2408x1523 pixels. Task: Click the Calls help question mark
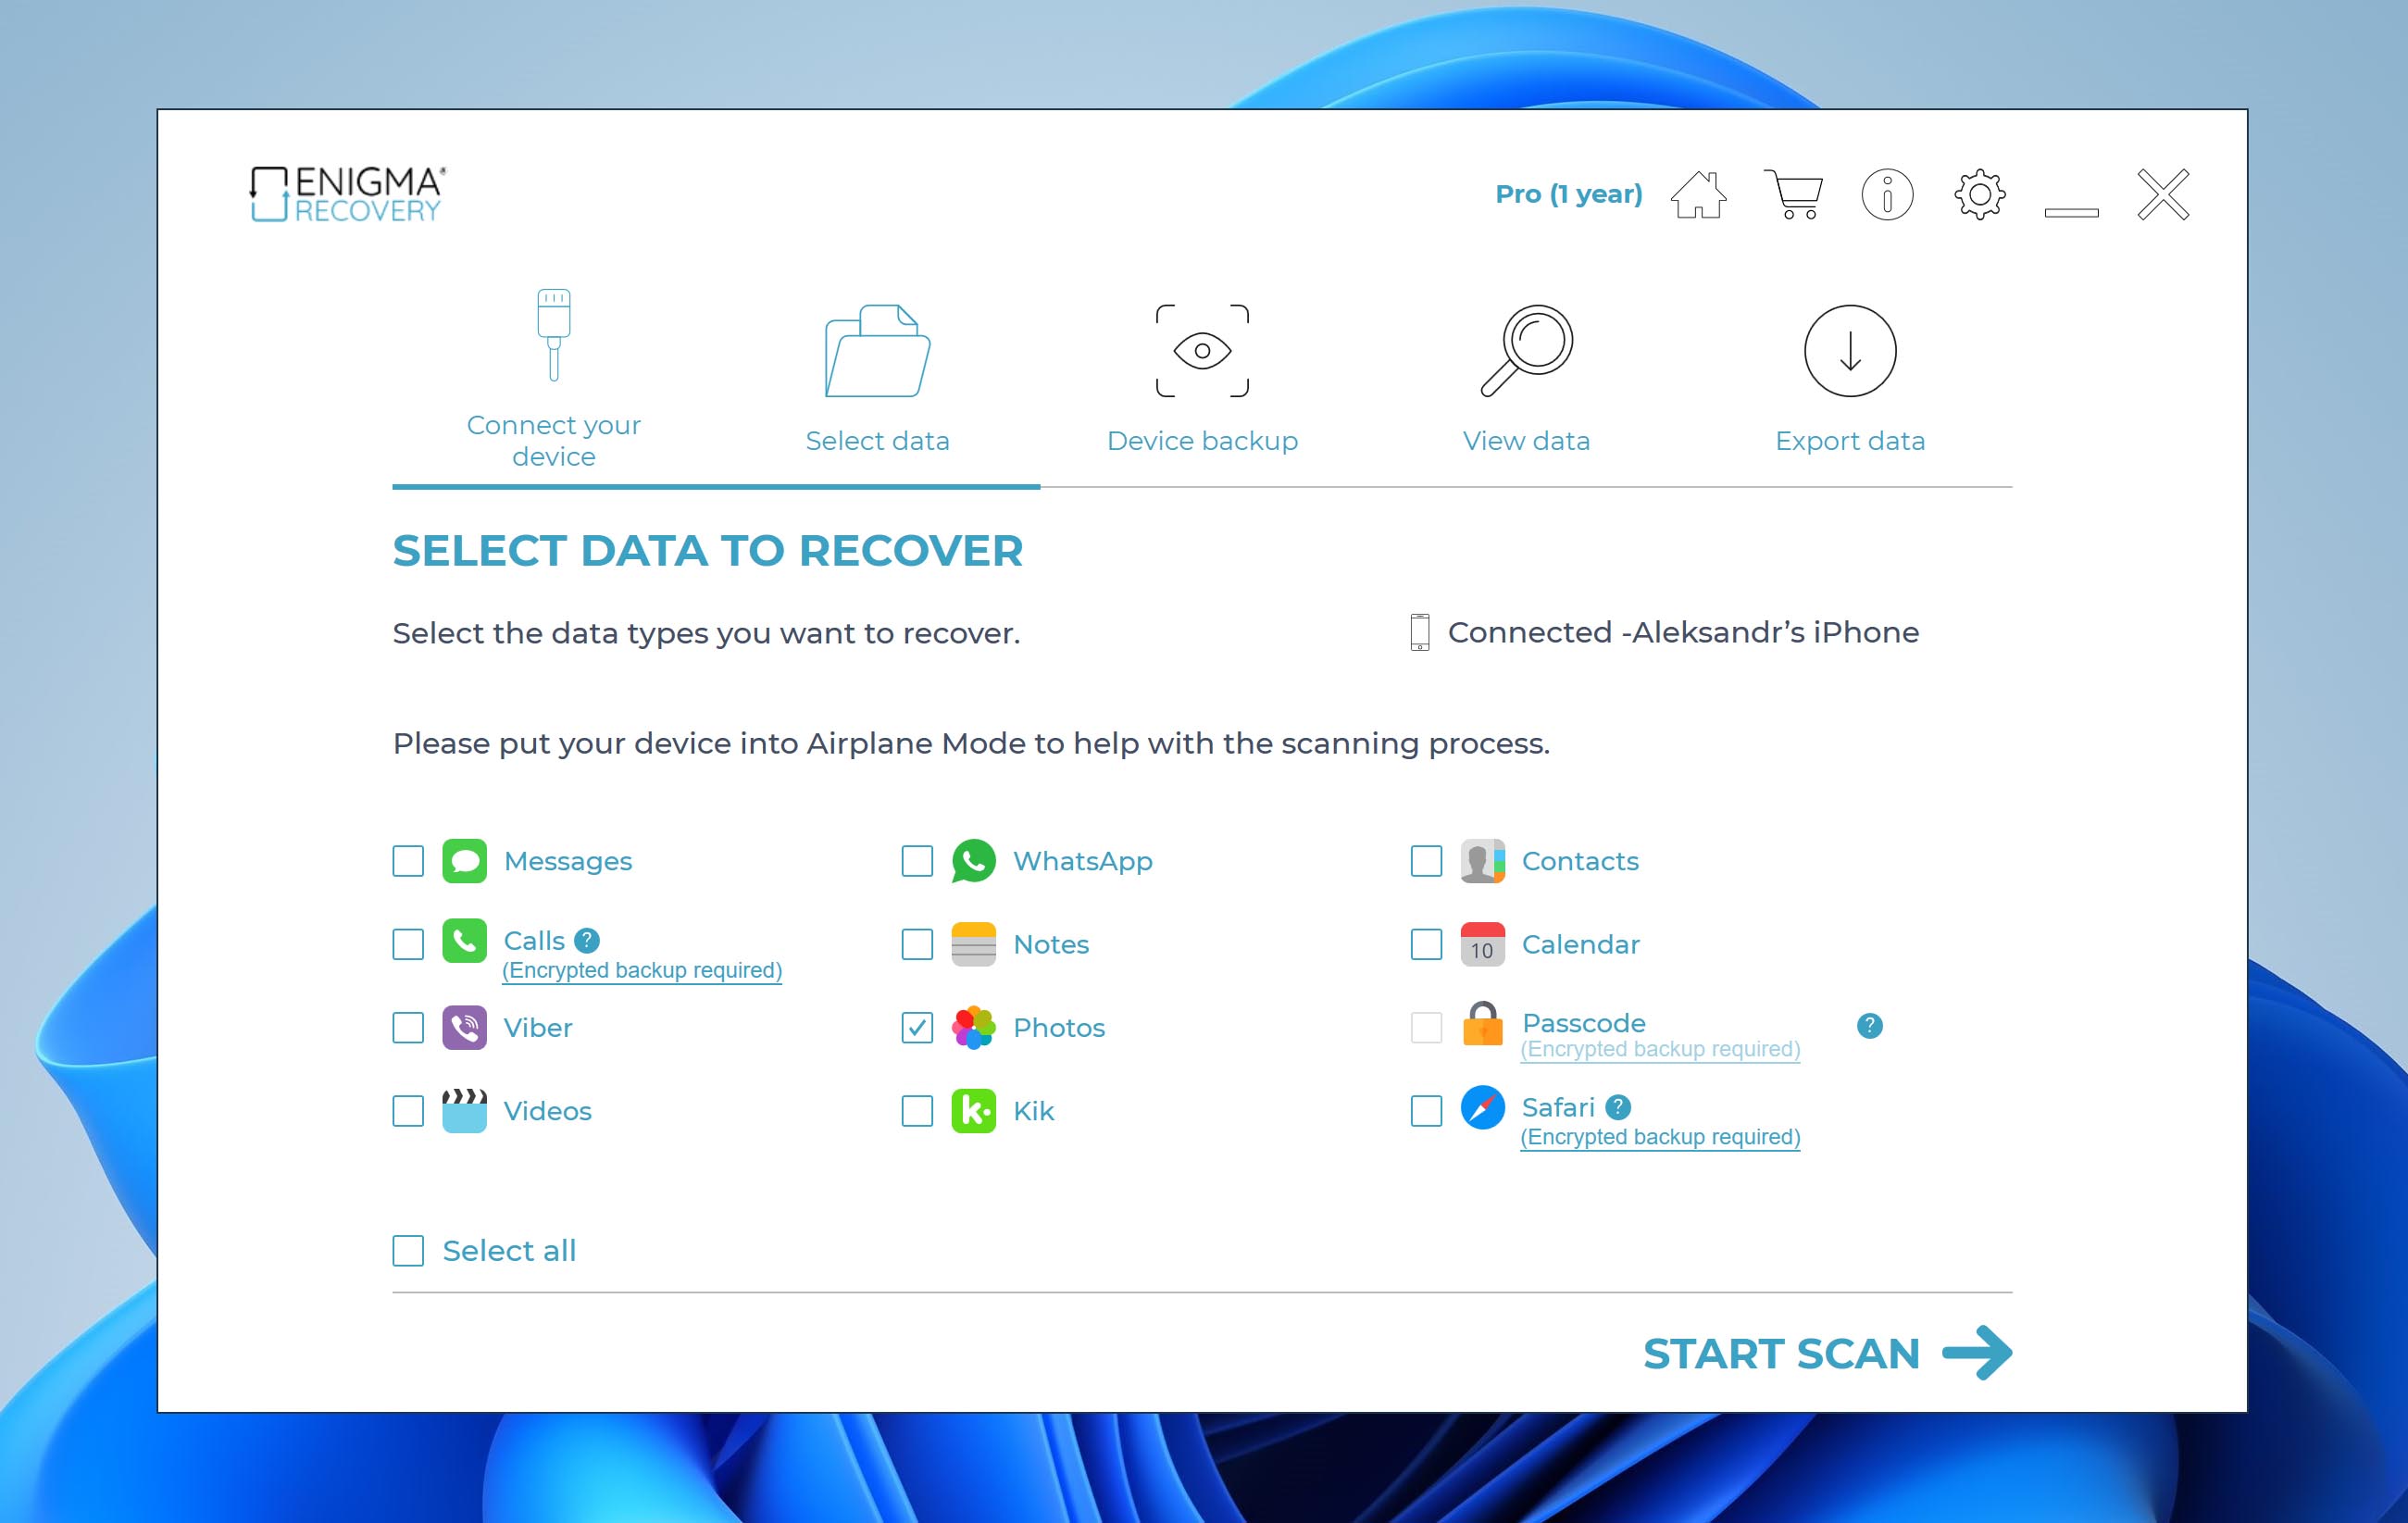point(588,941)
